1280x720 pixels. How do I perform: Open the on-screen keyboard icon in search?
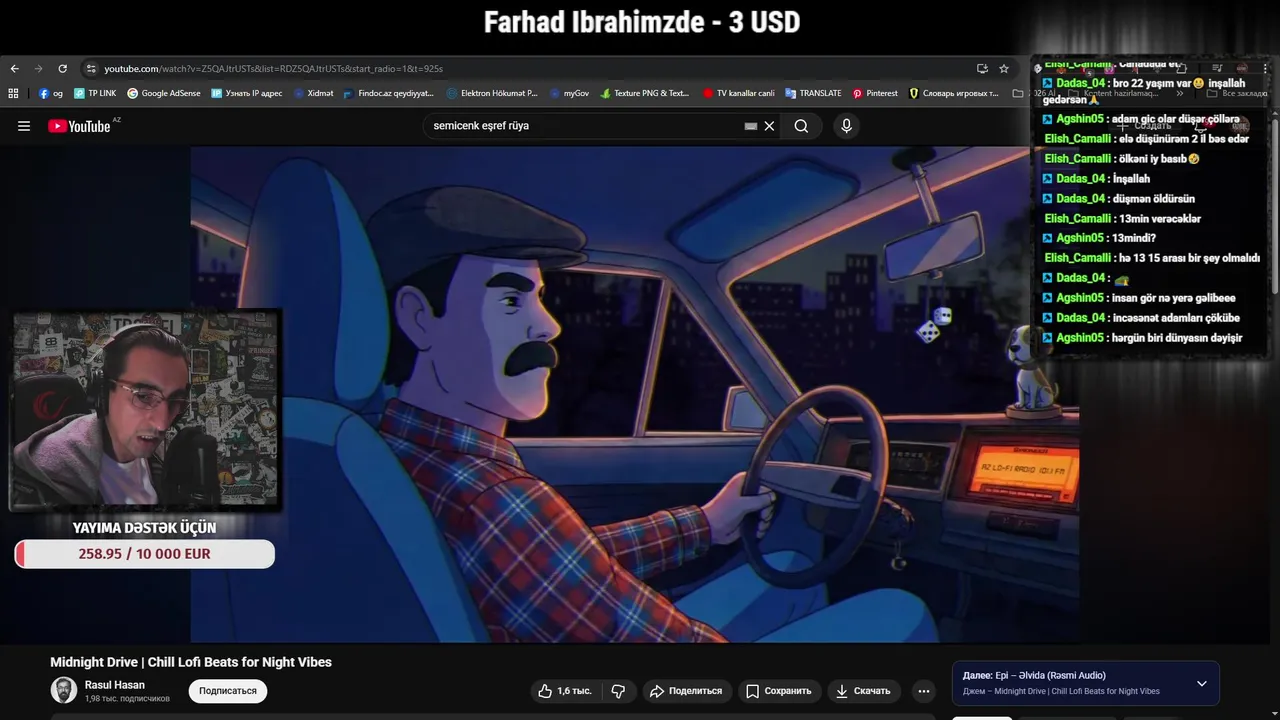751,126
